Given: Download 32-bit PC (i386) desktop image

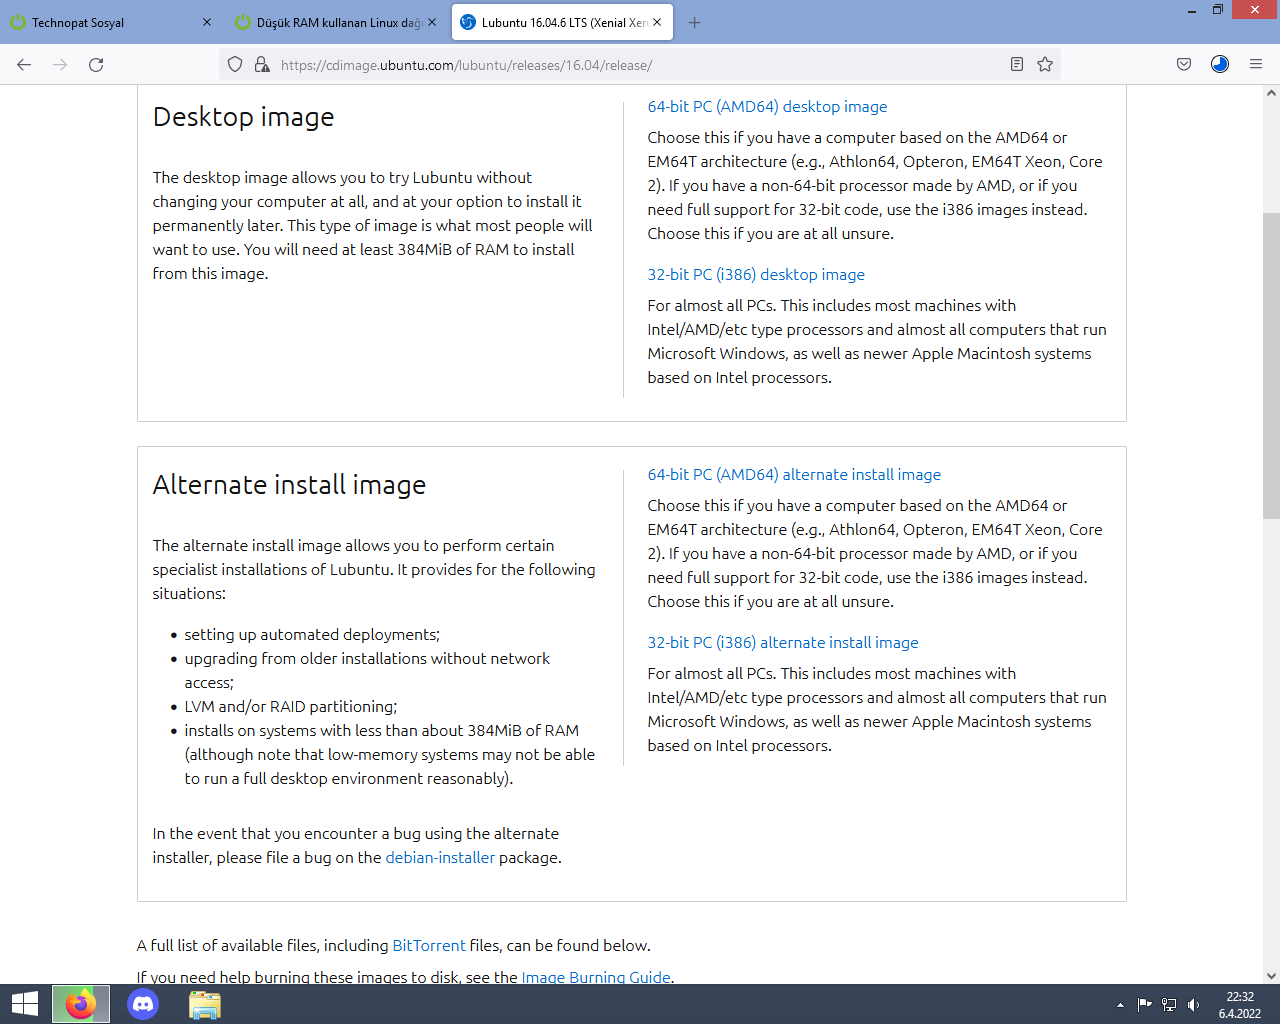Looking at the screenshot, I should point(756,275).
